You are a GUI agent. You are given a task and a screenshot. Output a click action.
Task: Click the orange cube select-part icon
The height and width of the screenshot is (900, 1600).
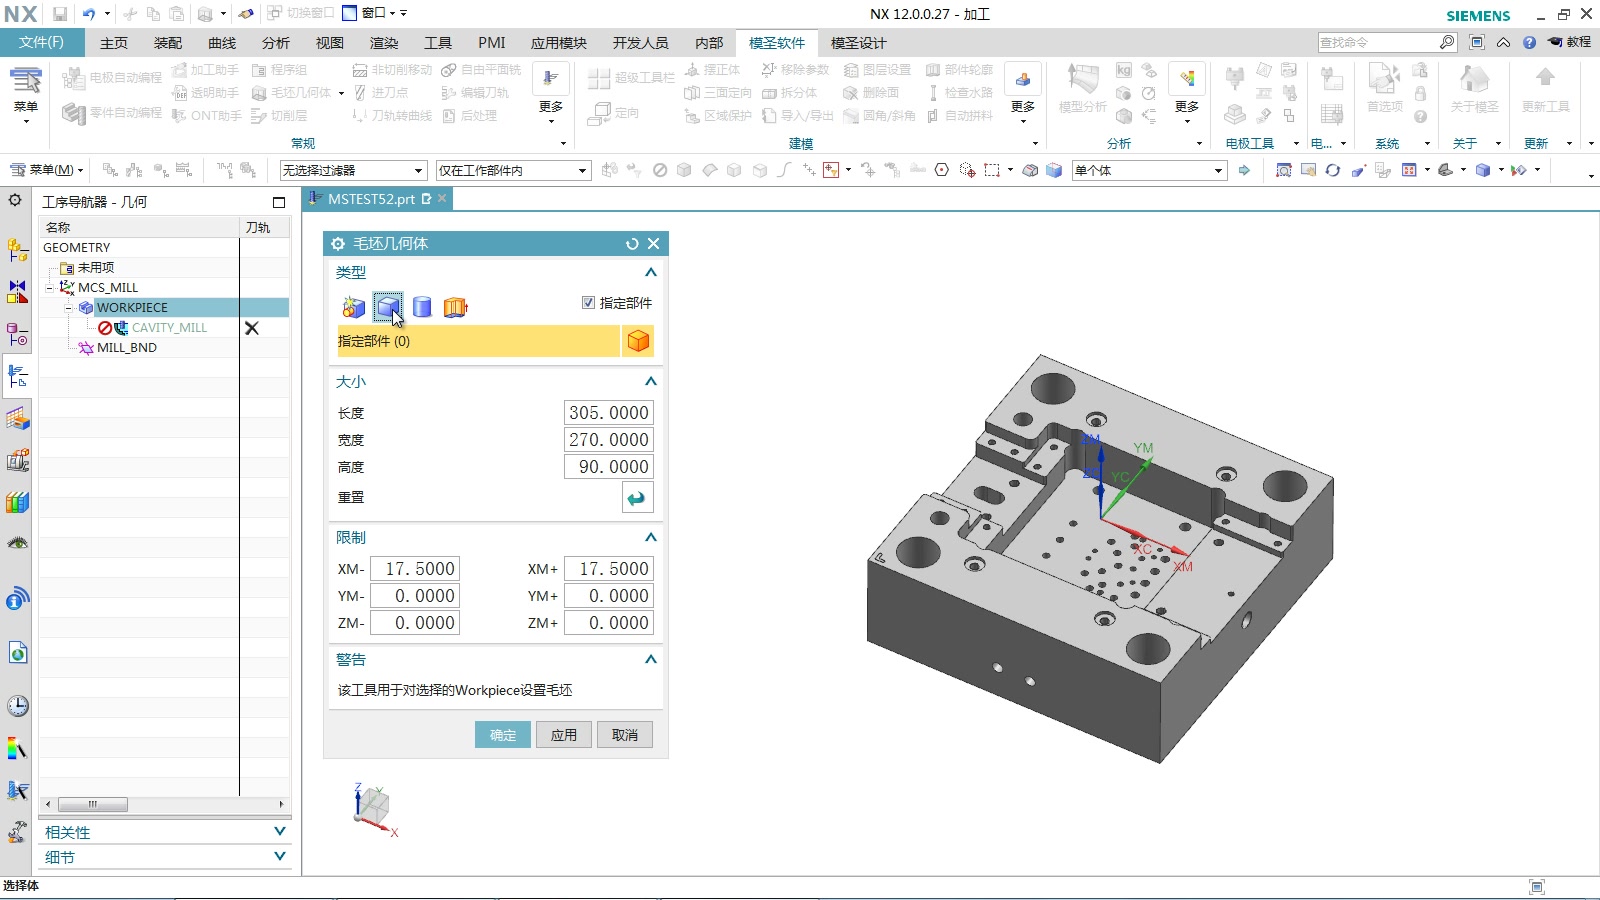pos(638,341)
